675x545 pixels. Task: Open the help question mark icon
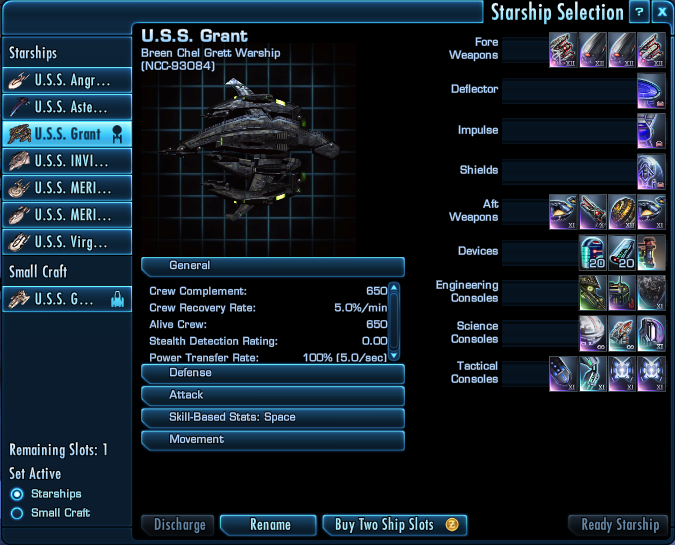tap(639, 12)
